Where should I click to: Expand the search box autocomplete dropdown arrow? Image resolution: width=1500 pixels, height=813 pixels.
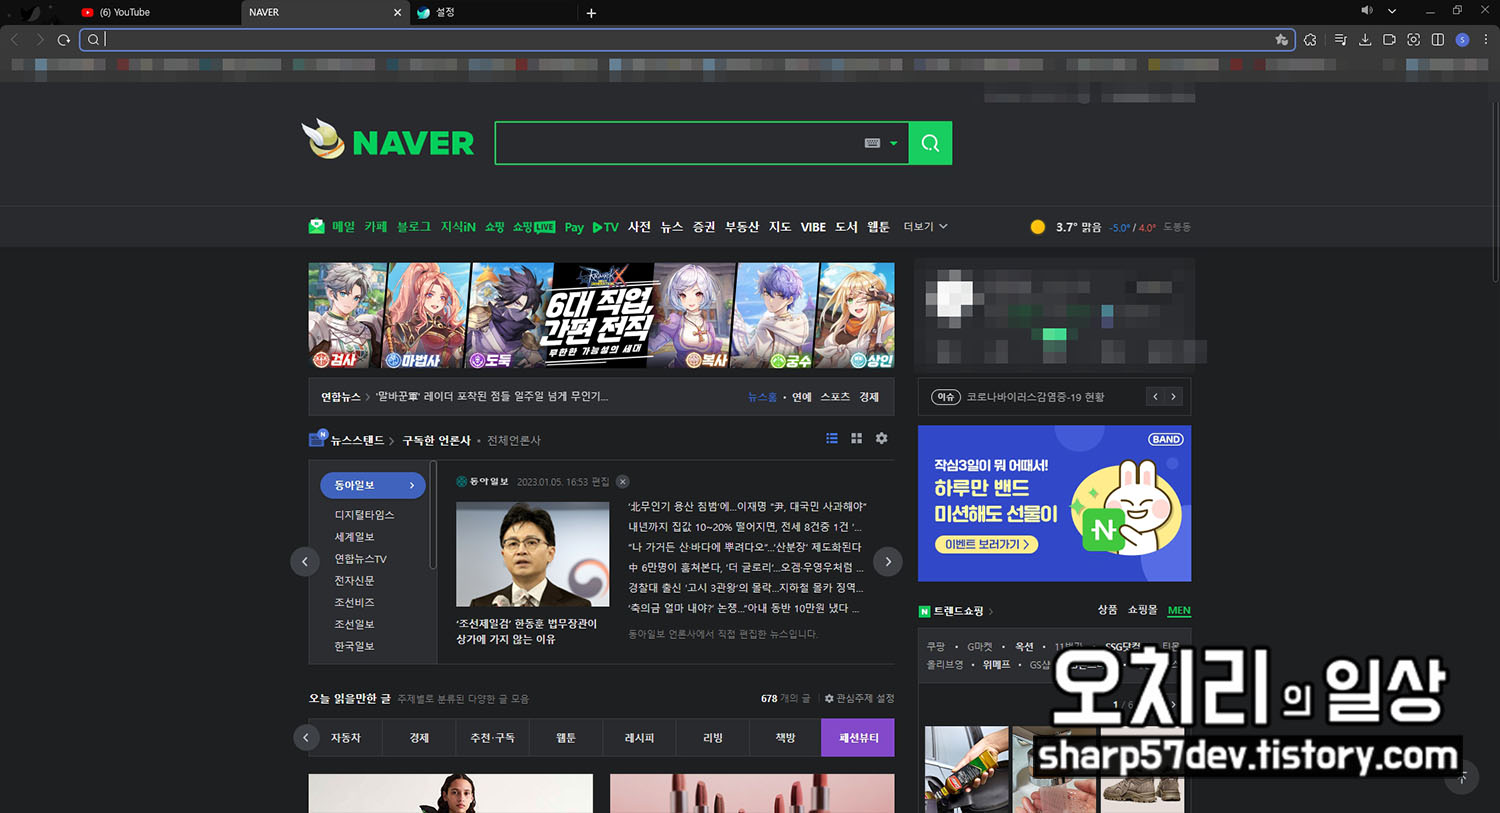coord(894,143)
